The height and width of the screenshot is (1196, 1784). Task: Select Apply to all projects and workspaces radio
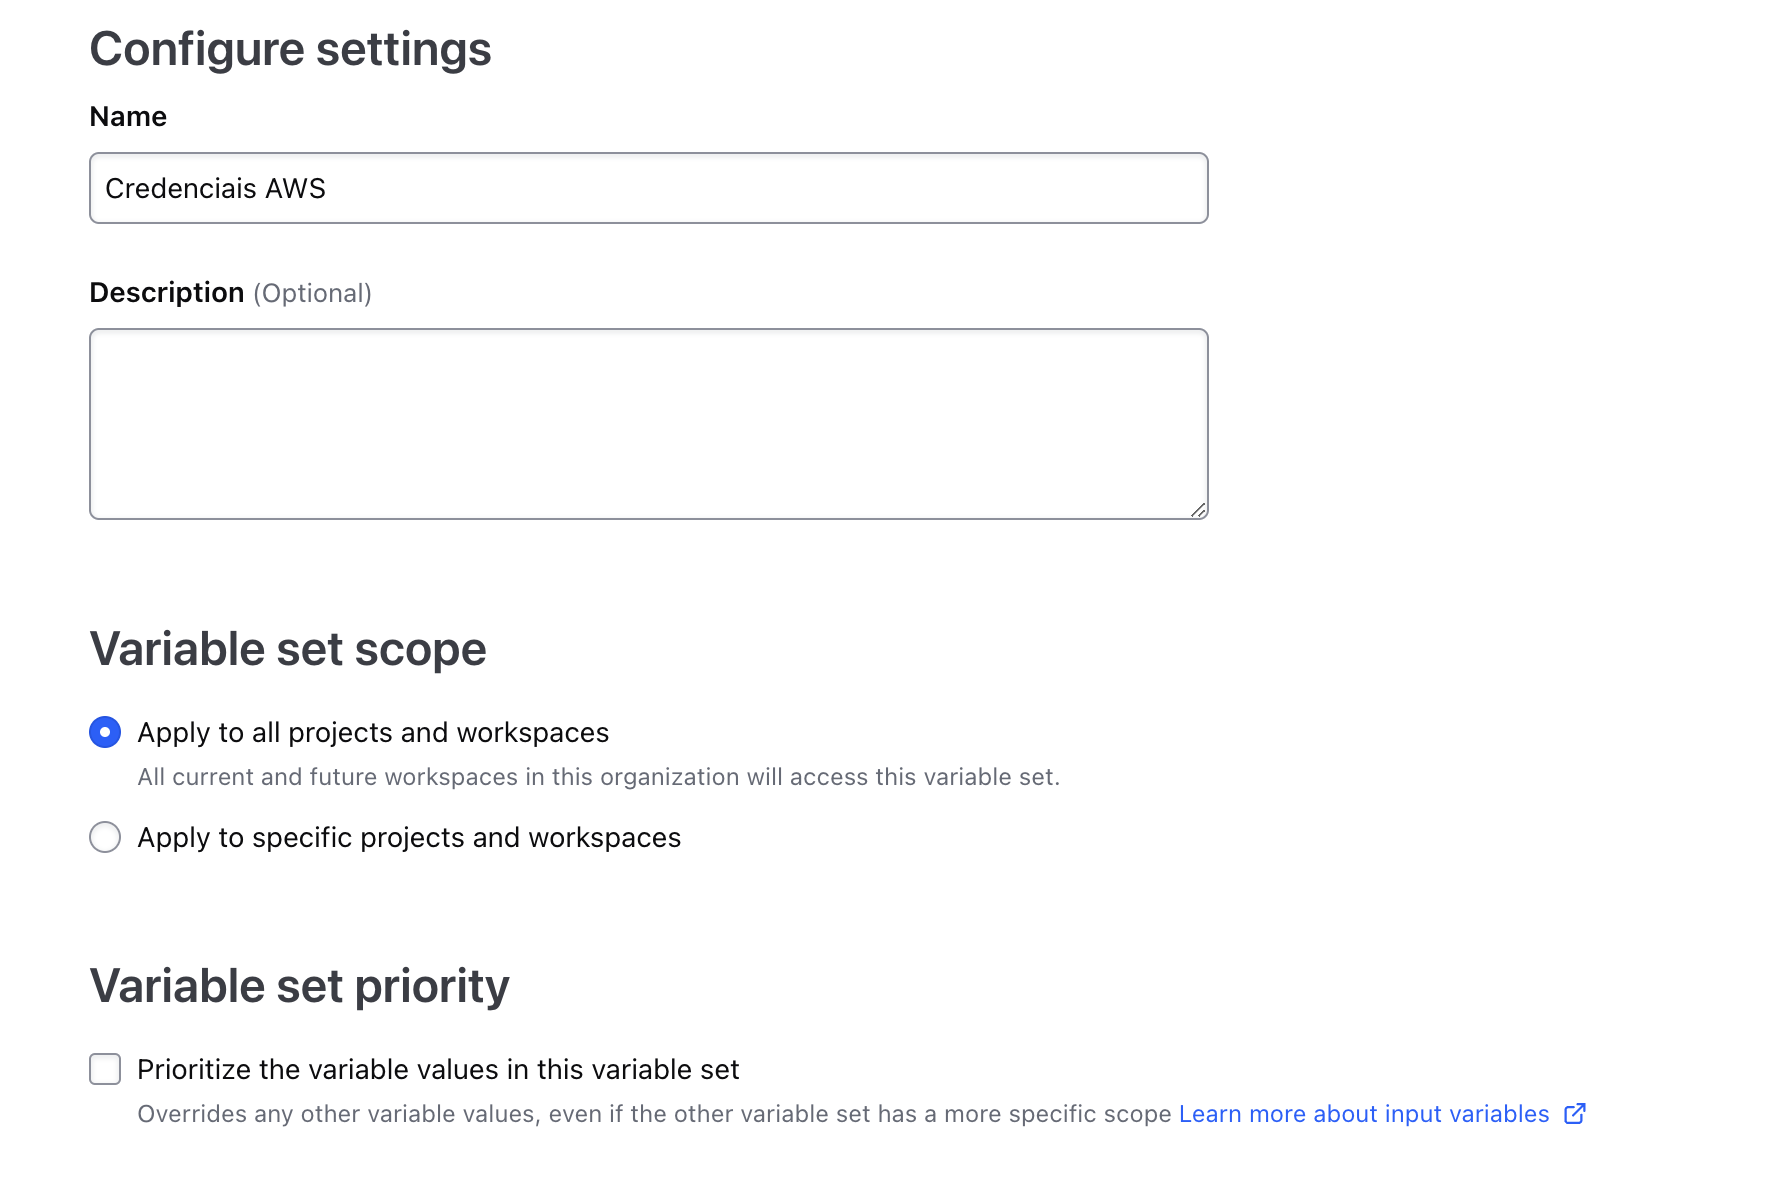tap(105, 732)
